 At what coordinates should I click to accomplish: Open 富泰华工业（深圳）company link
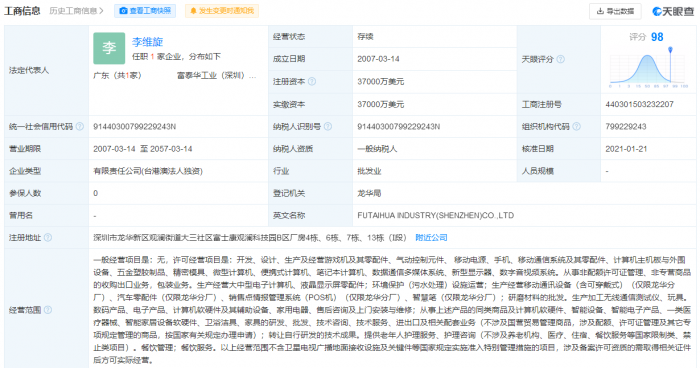pyautogui.click(x=216, y=75)
